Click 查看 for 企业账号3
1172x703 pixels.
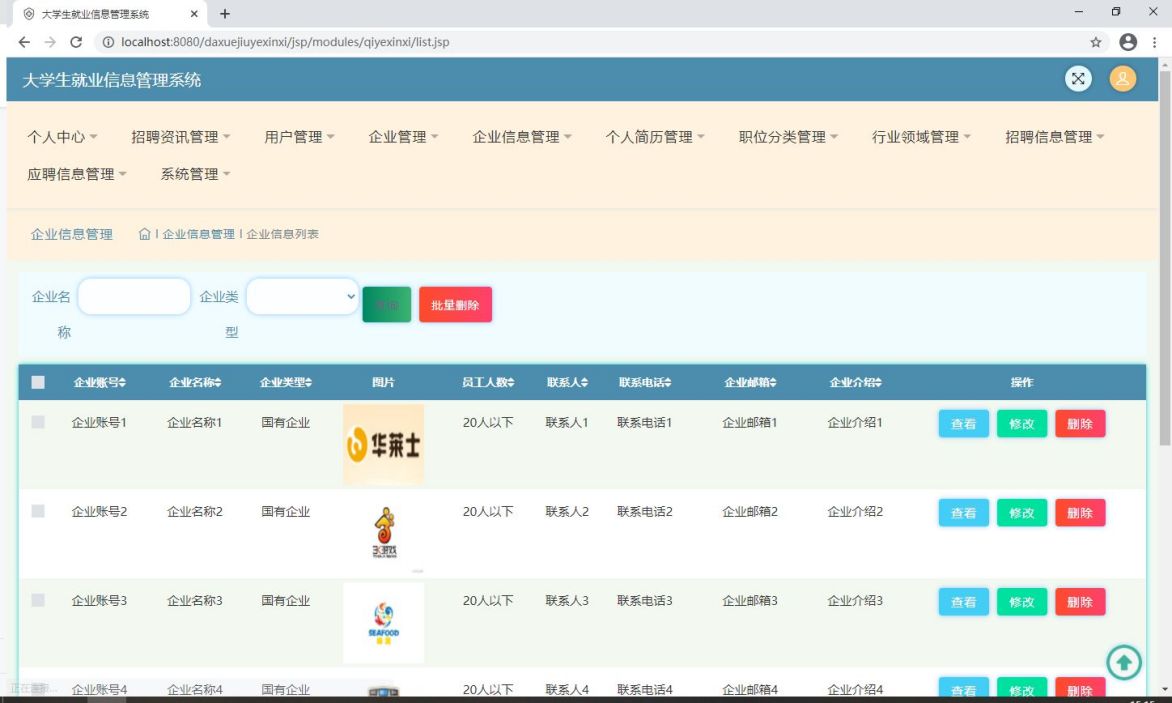(x=963, y=601)
